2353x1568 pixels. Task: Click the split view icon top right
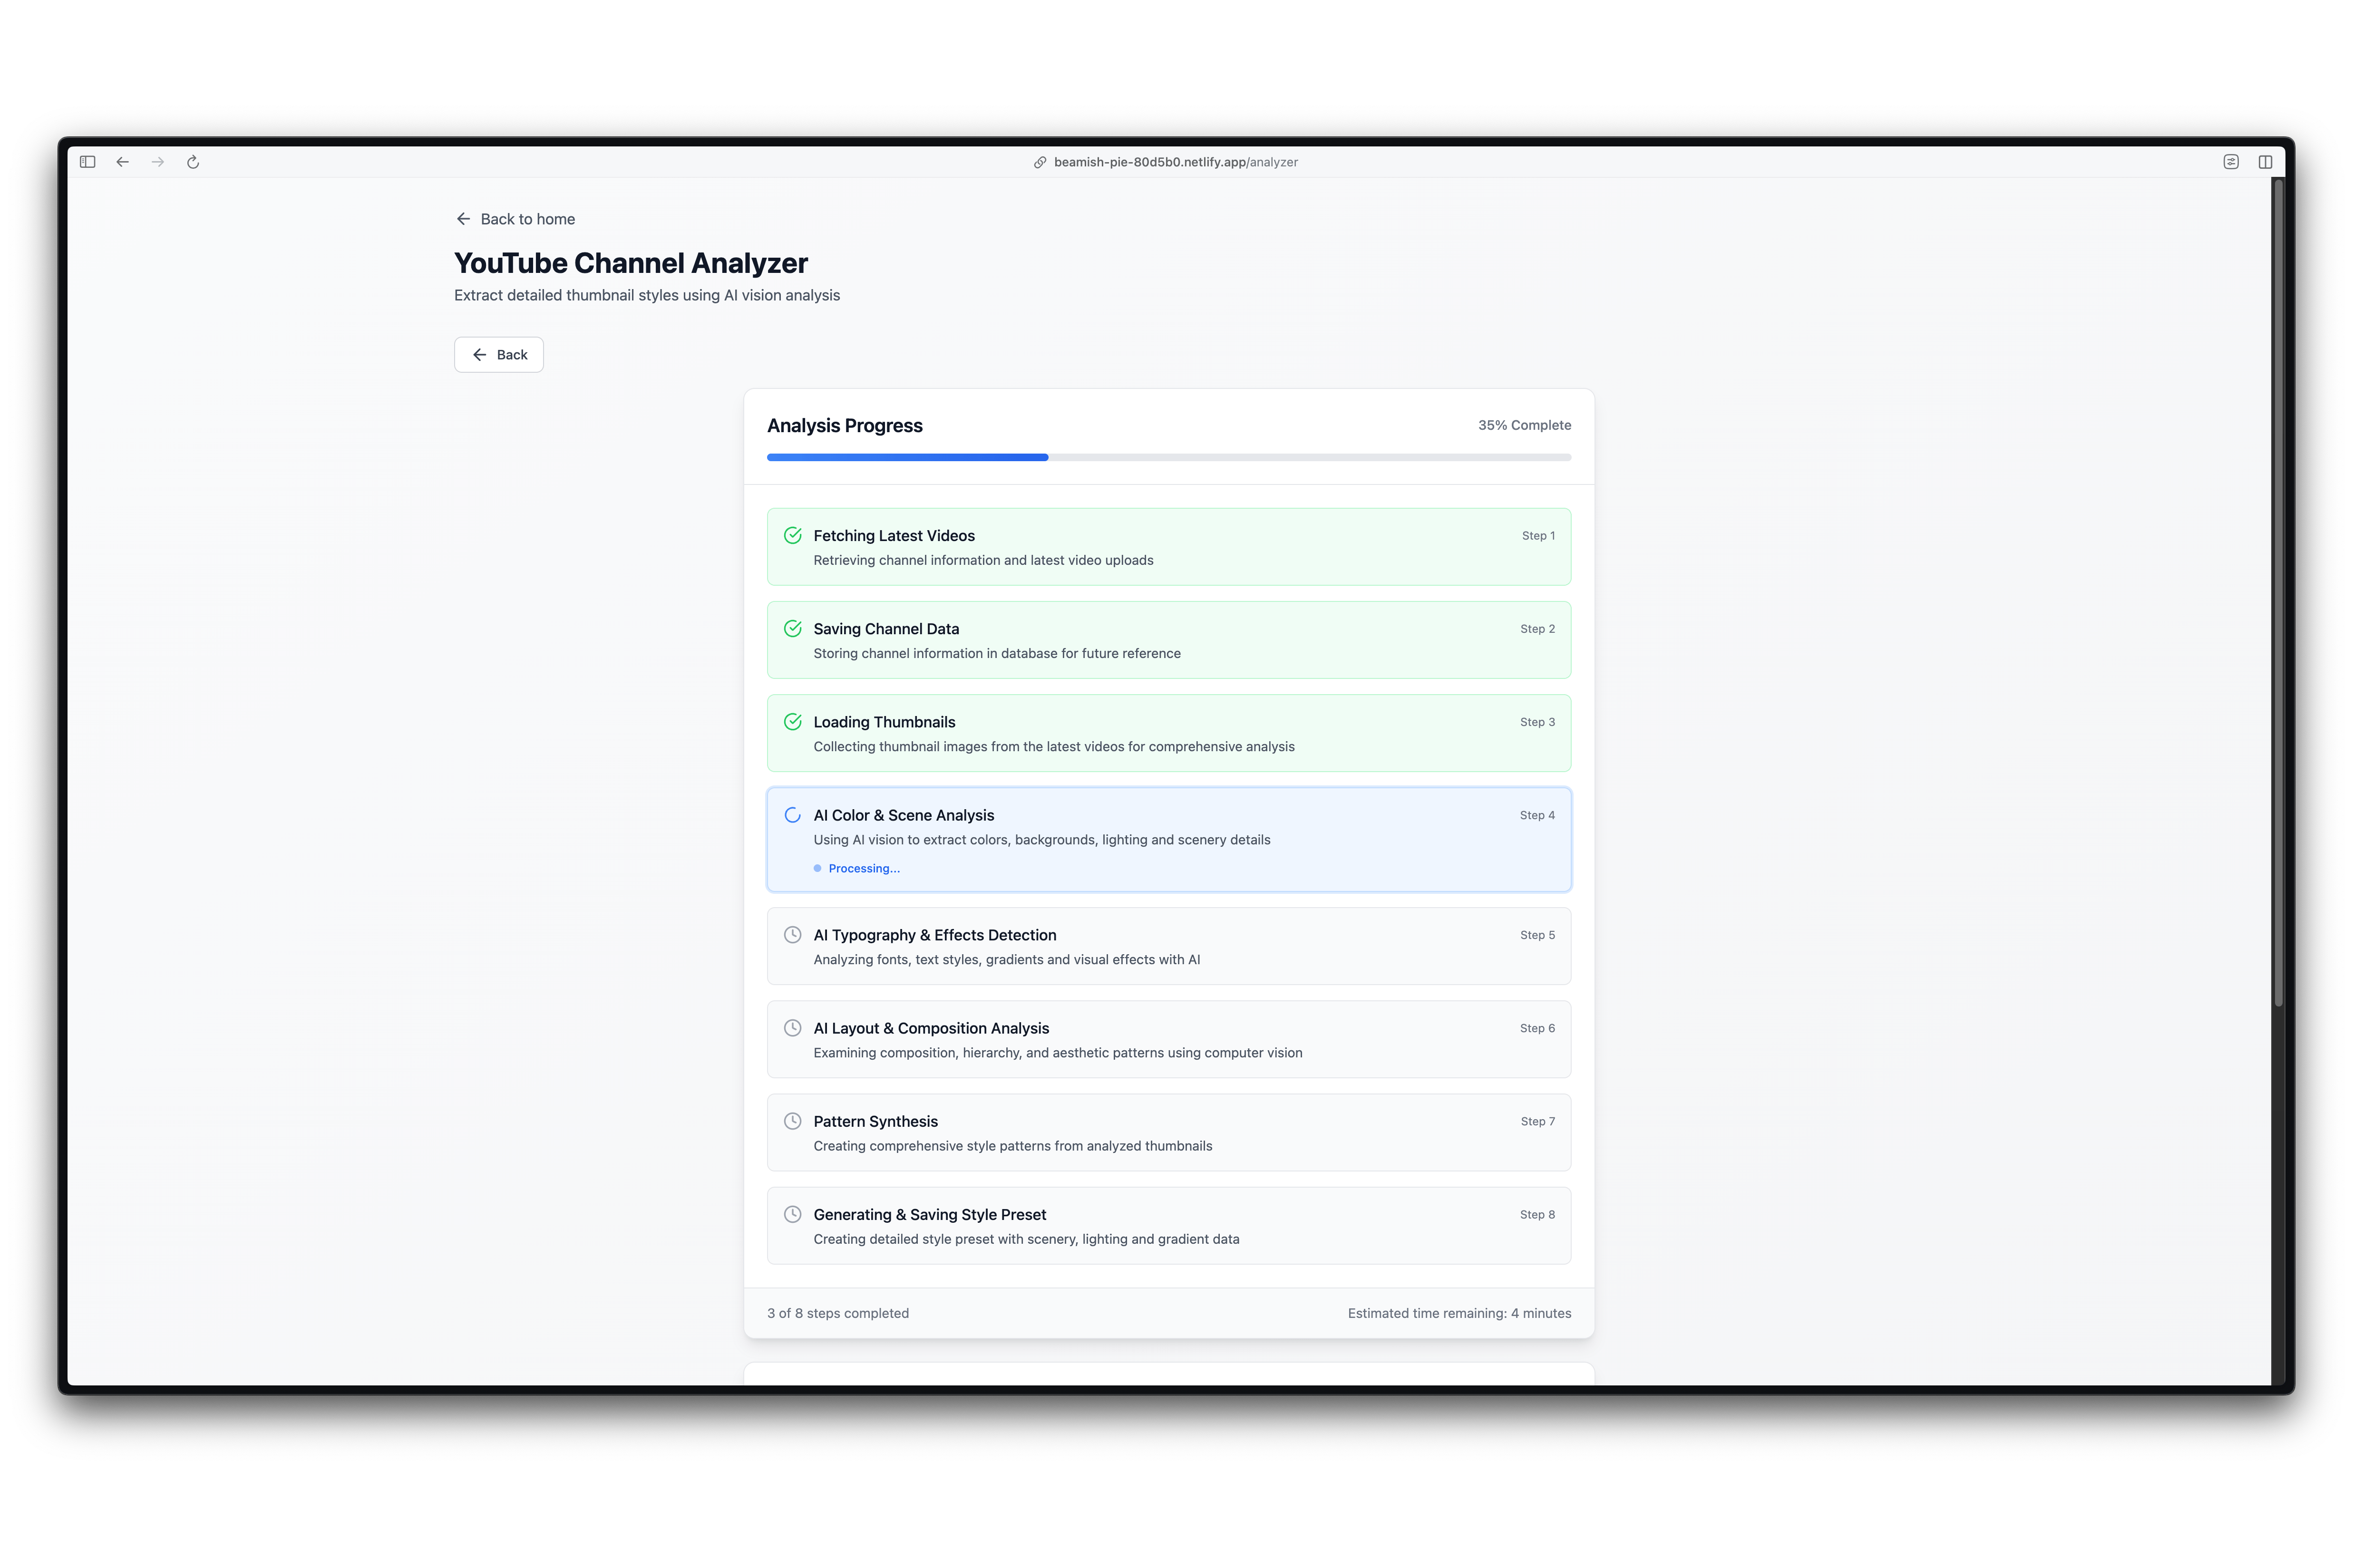pyautogui.click(x=2265, y=162)
